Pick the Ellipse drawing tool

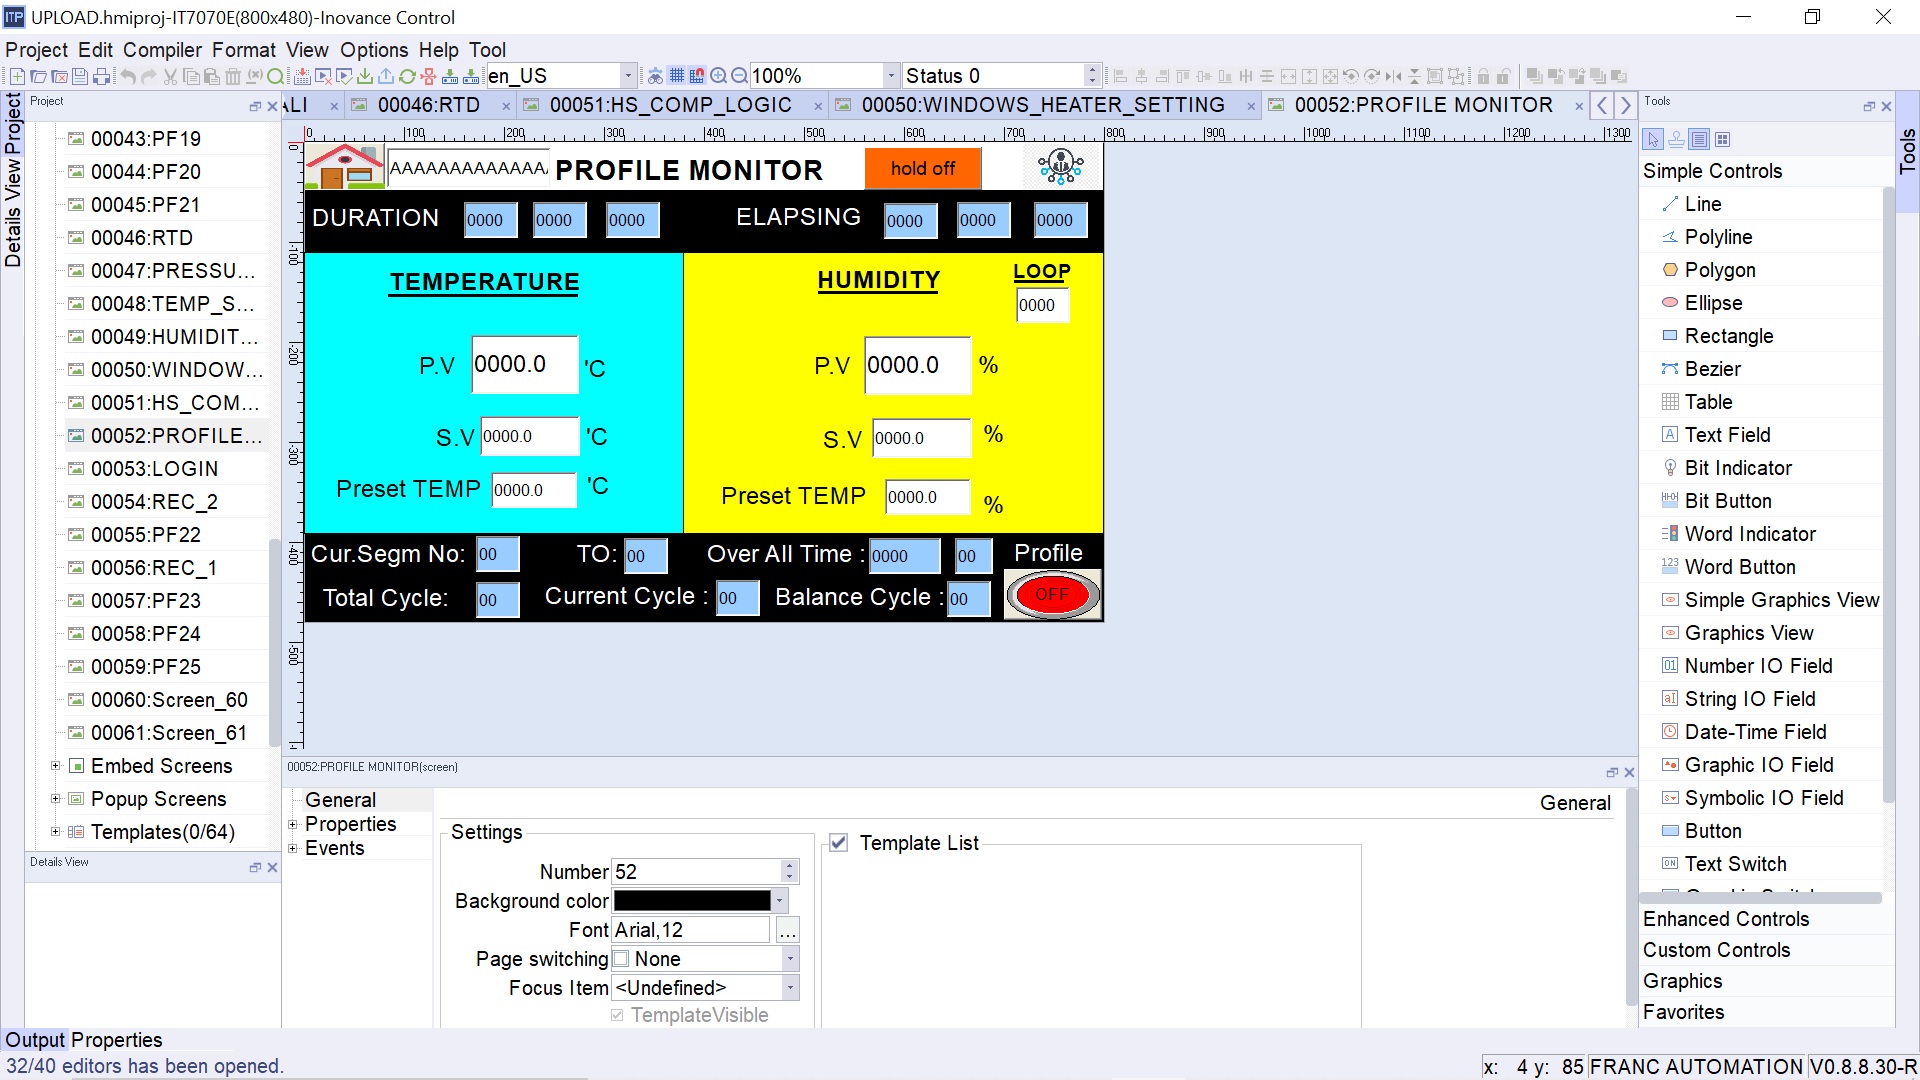coord(1712,303)
